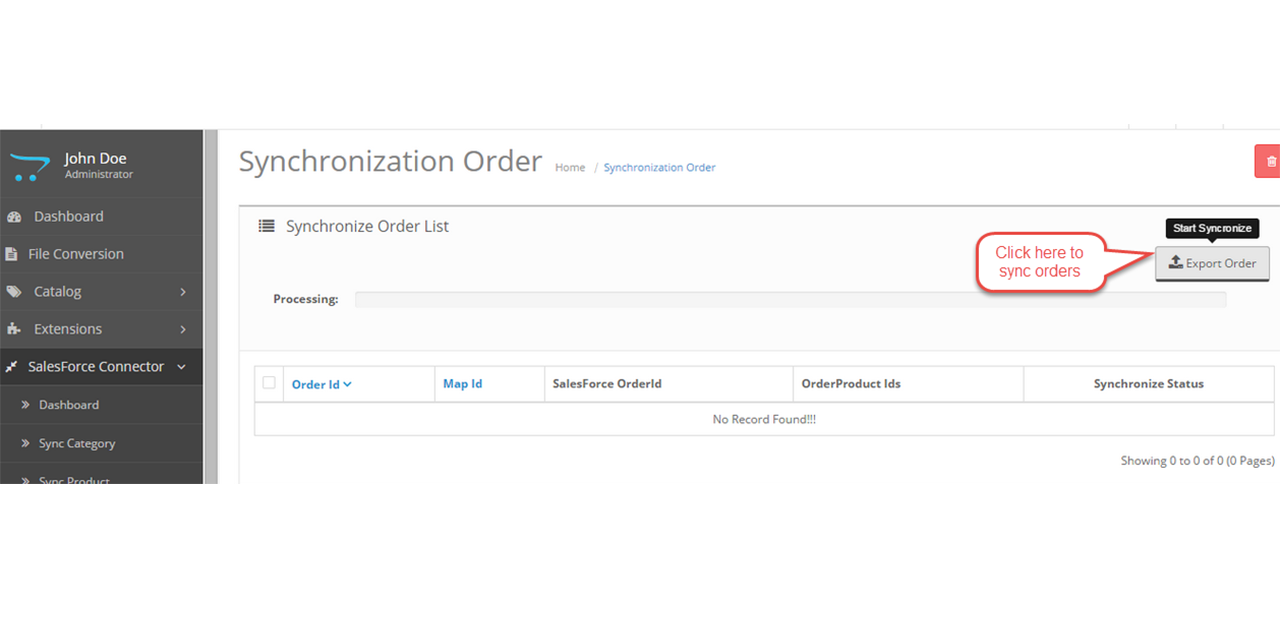Click the Processing progress bar

click(x=790, y=299)
